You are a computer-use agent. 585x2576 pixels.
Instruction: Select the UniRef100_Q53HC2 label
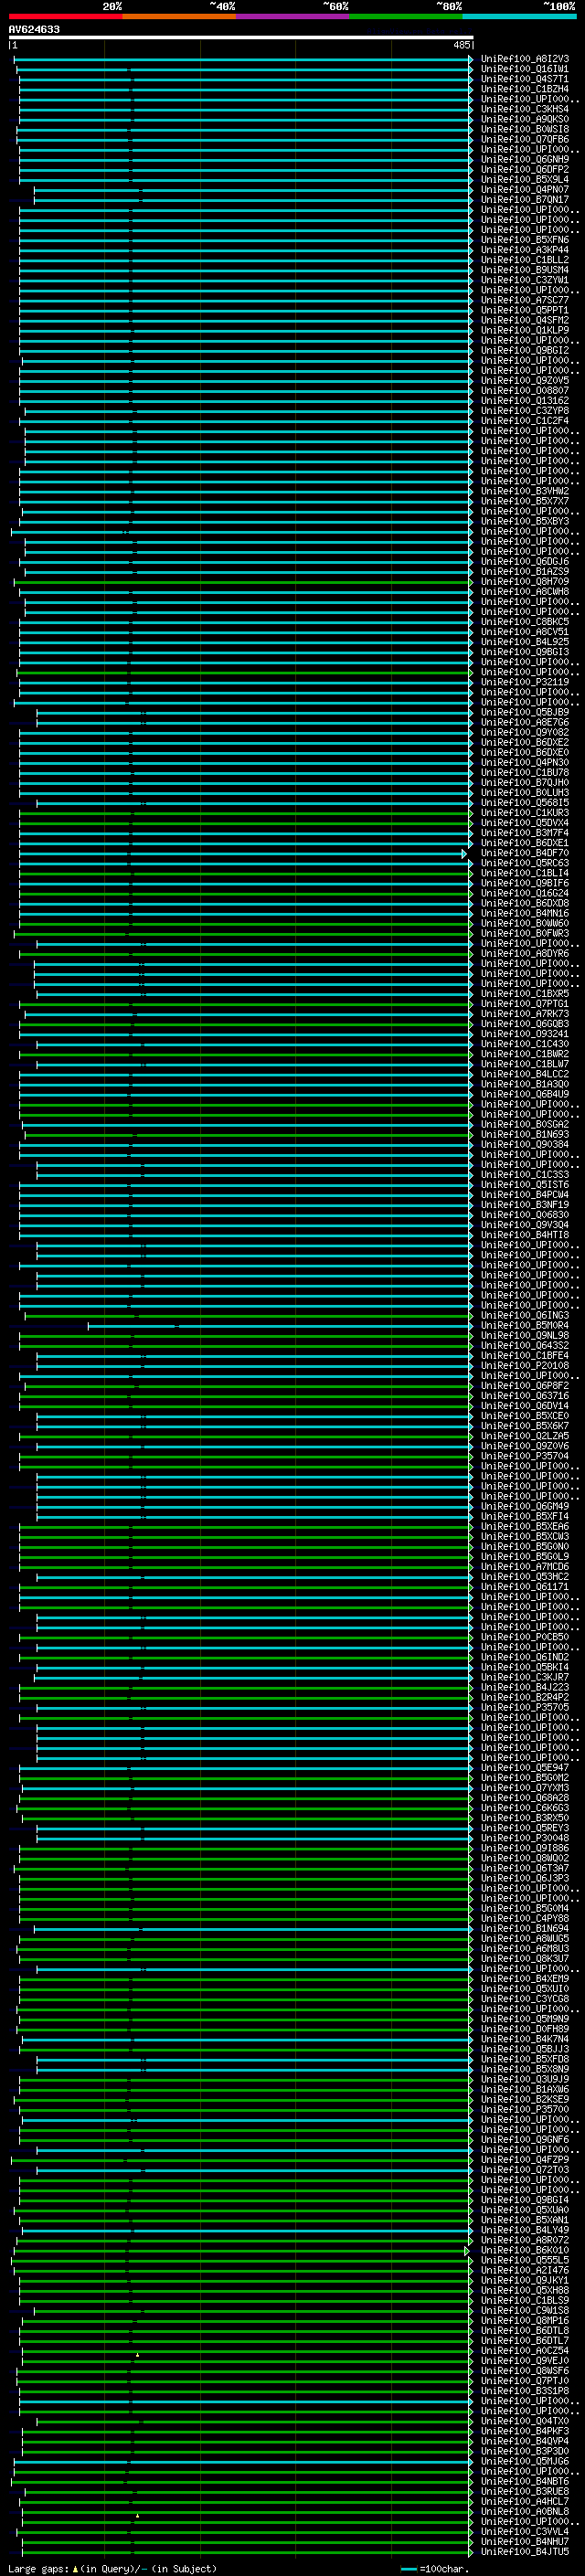[x=525, y=1576]
